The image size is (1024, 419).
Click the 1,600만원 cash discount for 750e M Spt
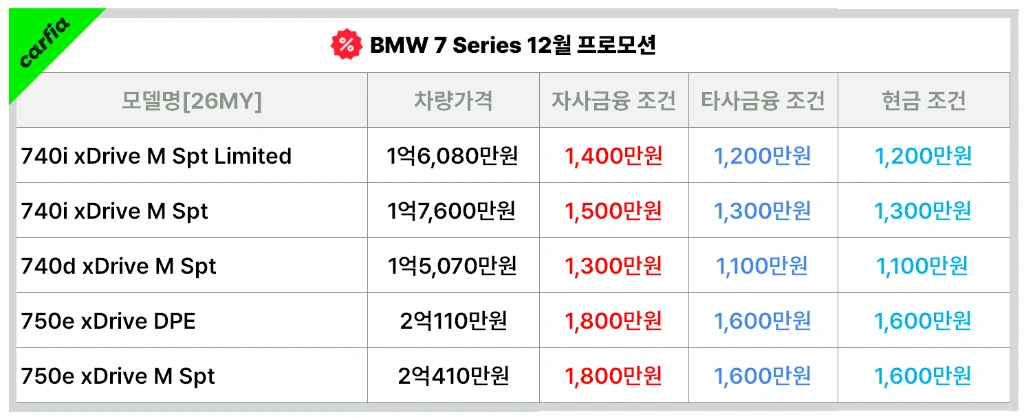pos(923,376)
